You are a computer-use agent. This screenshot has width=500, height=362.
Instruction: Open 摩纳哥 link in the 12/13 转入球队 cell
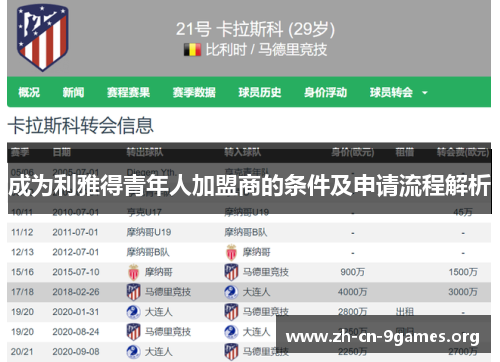click(256, 252)
